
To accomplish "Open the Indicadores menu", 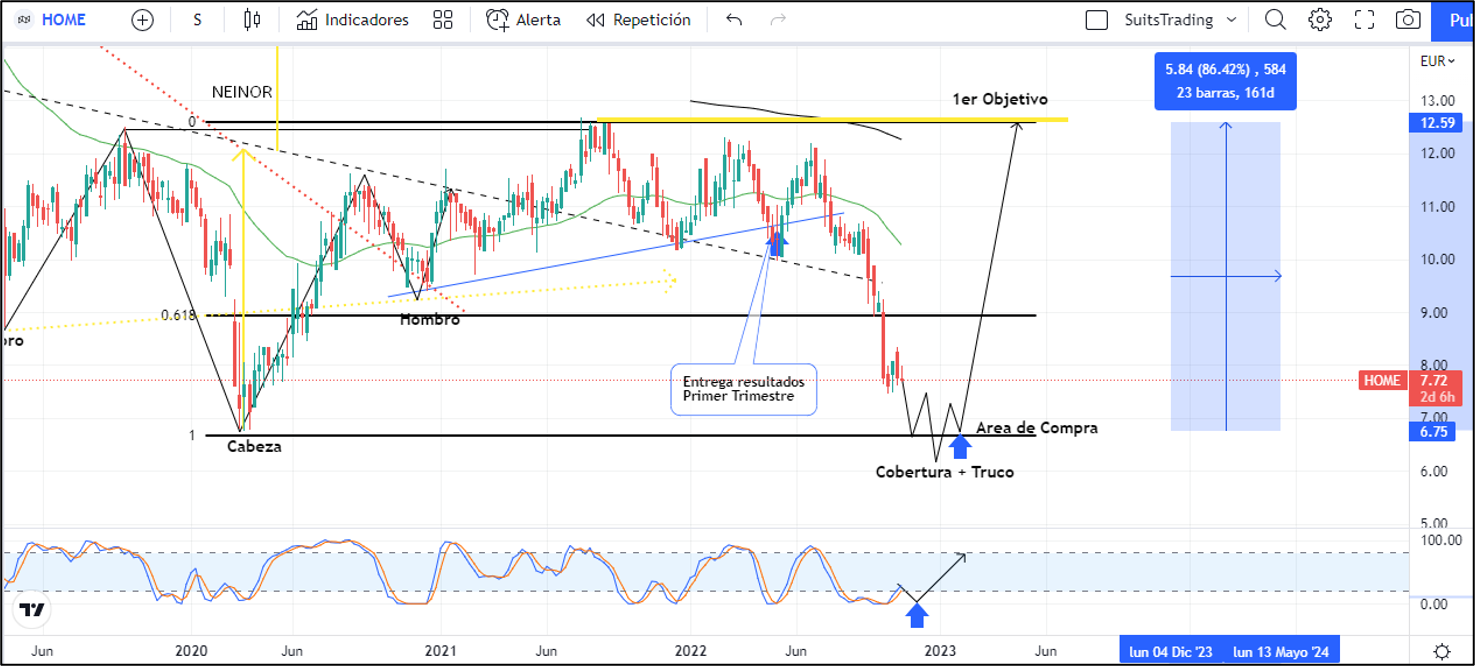I will (x=353, y=20).
